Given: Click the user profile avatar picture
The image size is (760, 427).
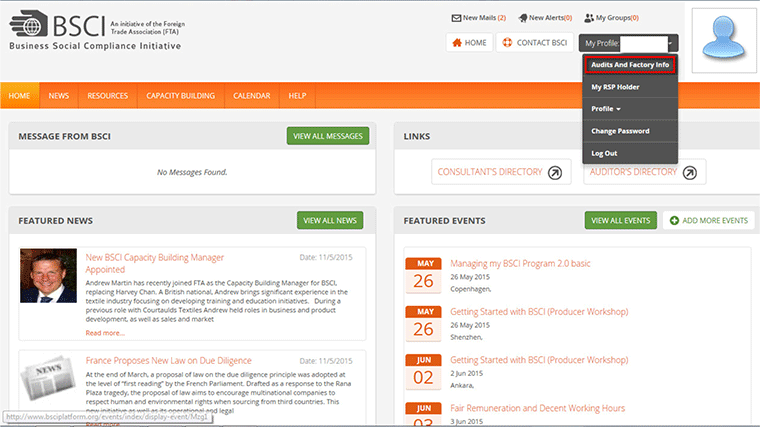Looking at the screenshot, I should tap(724, 40).
